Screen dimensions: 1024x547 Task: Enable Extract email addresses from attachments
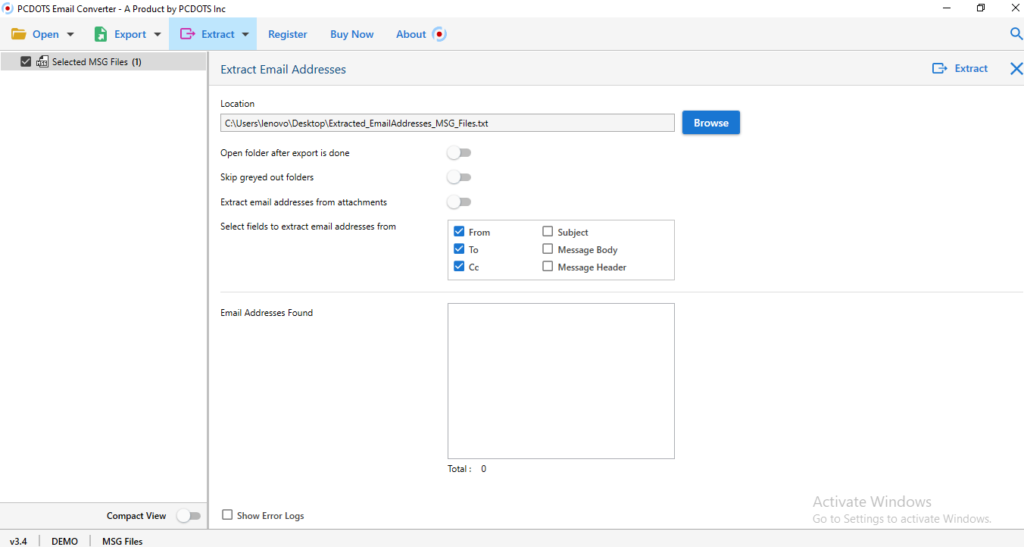click(459, 202)
